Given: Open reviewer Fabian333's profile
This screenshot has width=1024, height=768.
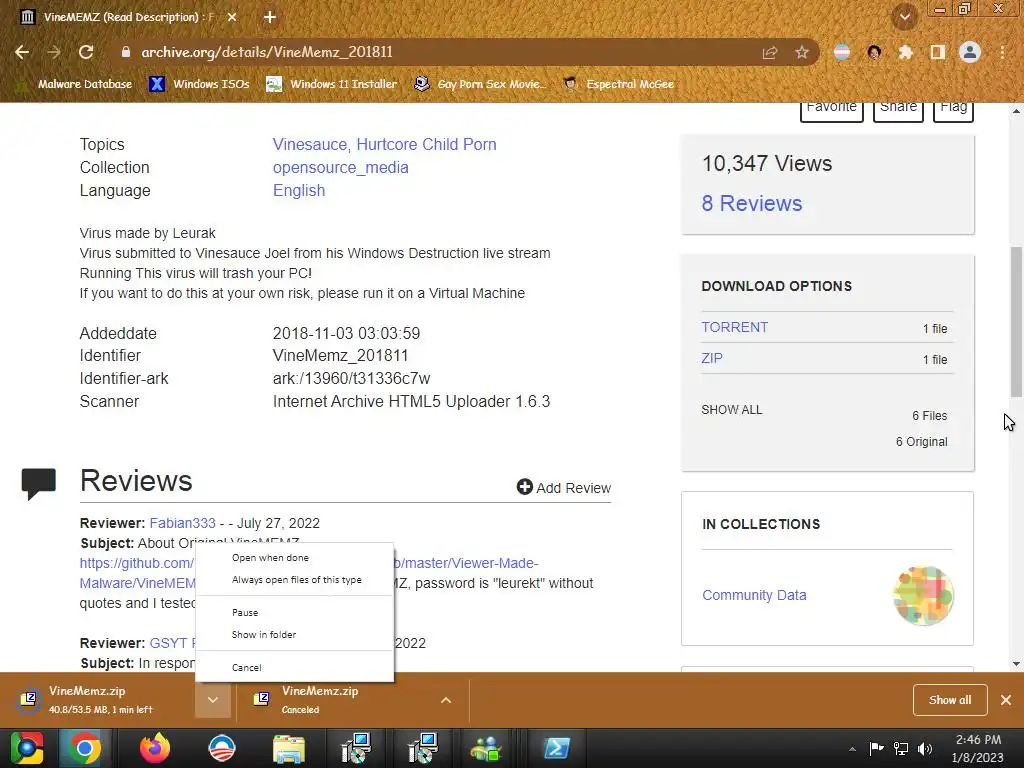Looking at the screenshot, I should [182, 523].
